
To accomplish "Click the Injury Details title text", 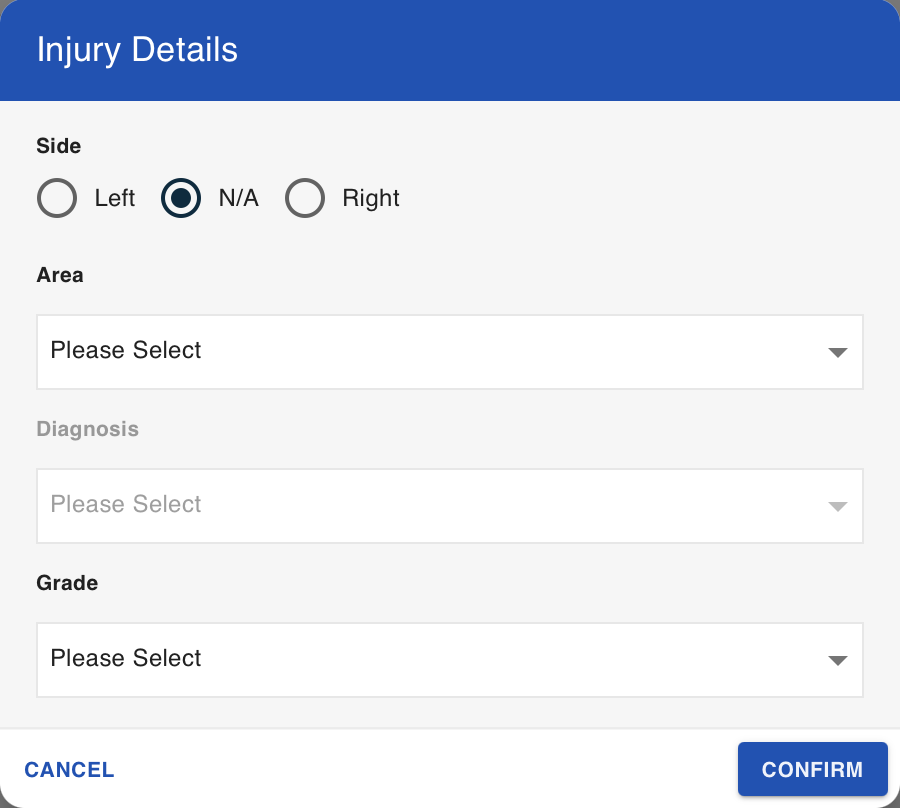I will click(x=137, y=50).
